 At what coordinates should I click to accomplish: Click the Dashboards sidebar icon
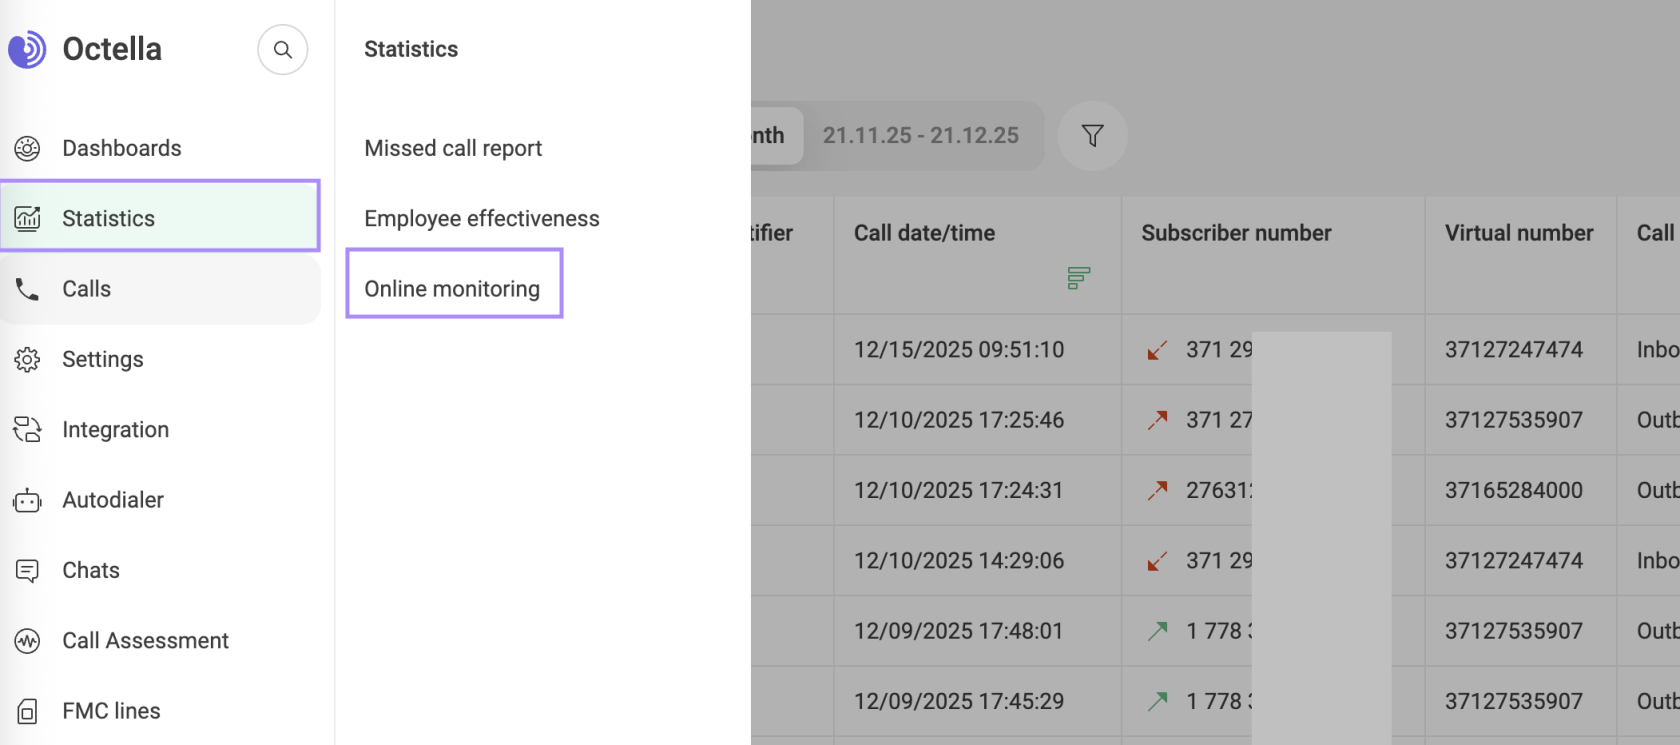click(x=27, y=149)
